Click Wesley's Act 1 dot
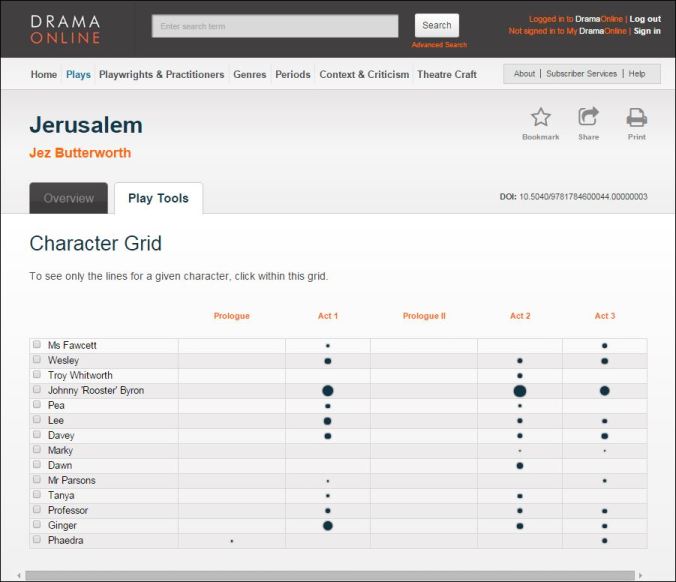Image resolution: width=676 pixels, height=582 pixels. point(328,361)
